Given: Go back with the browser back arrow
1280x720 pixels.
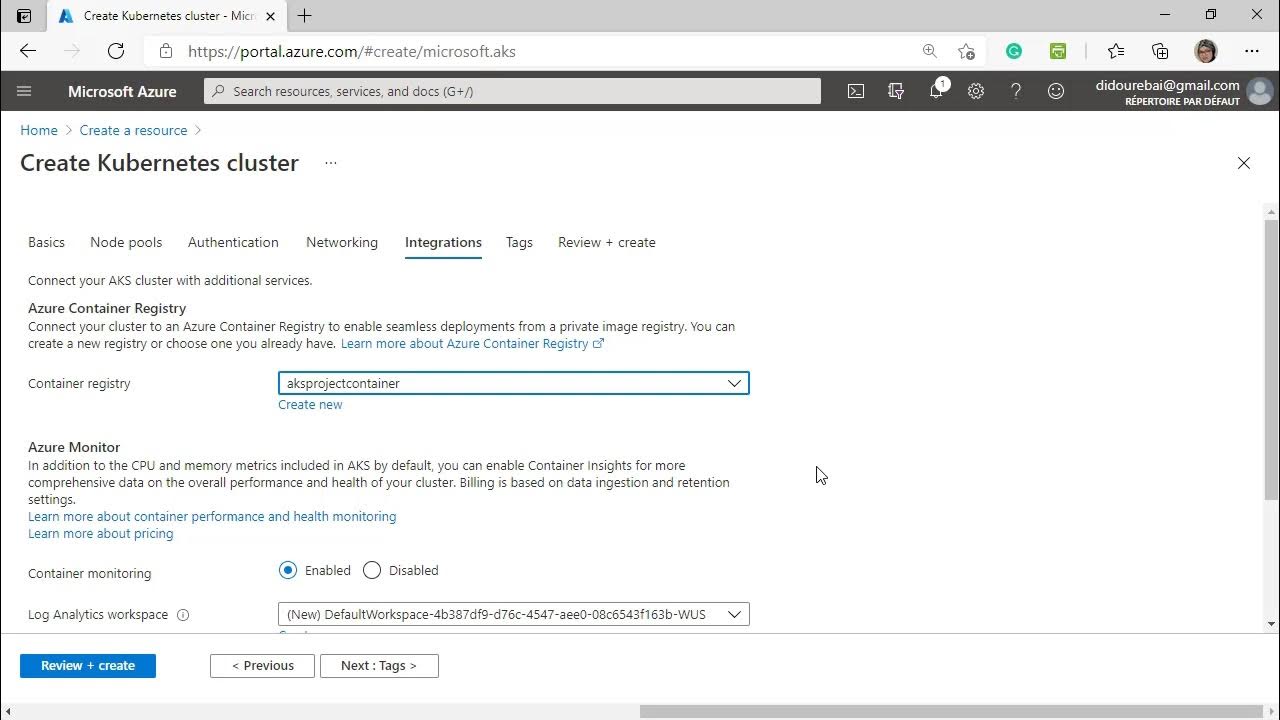Looking at the screenshot, I should pyautogui.click(x=28, y=51).
